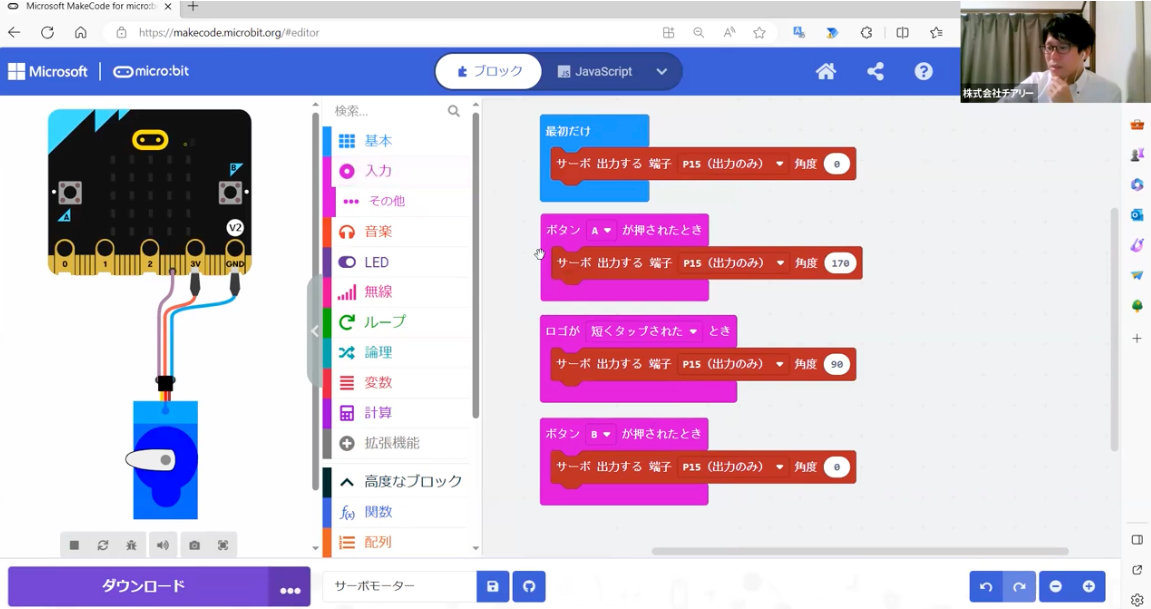Image resolution: width=1151 pixels, height=609 pixels.
Task: Open 入力 block category
Action: click(x=396, y=171)
